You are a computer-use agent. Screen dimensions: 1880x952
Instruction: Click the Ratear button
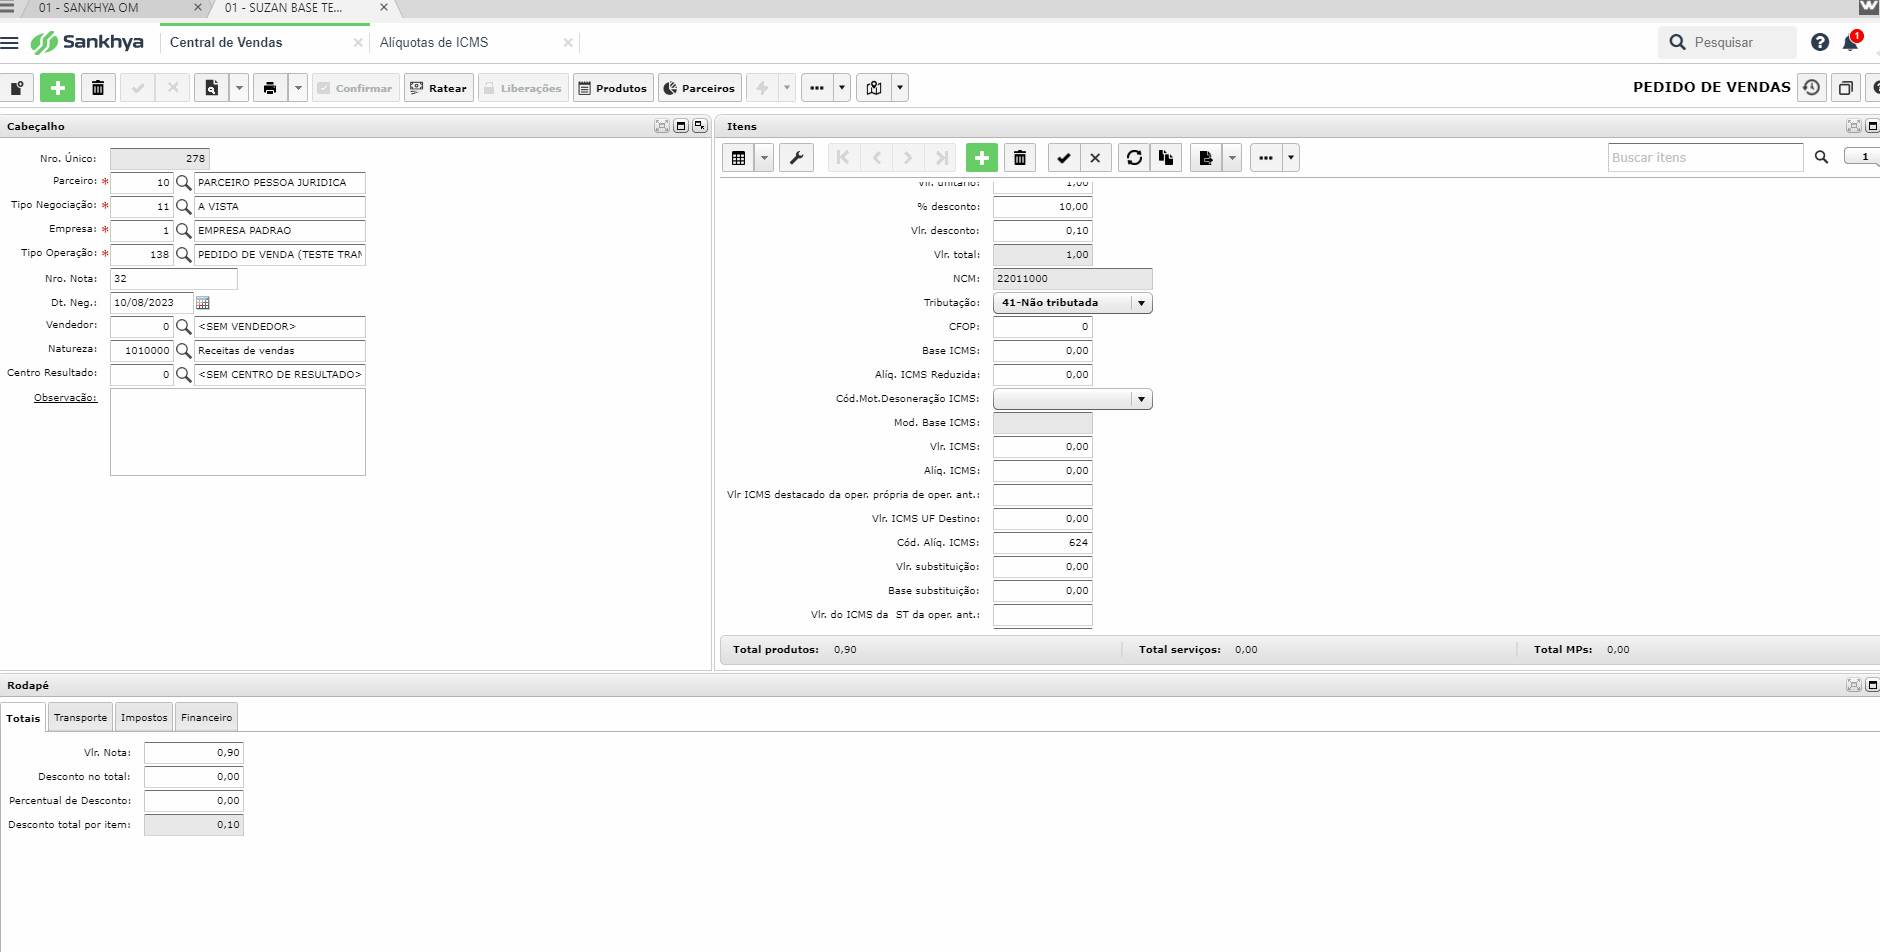pyautogui.click(x=438, y=88)
